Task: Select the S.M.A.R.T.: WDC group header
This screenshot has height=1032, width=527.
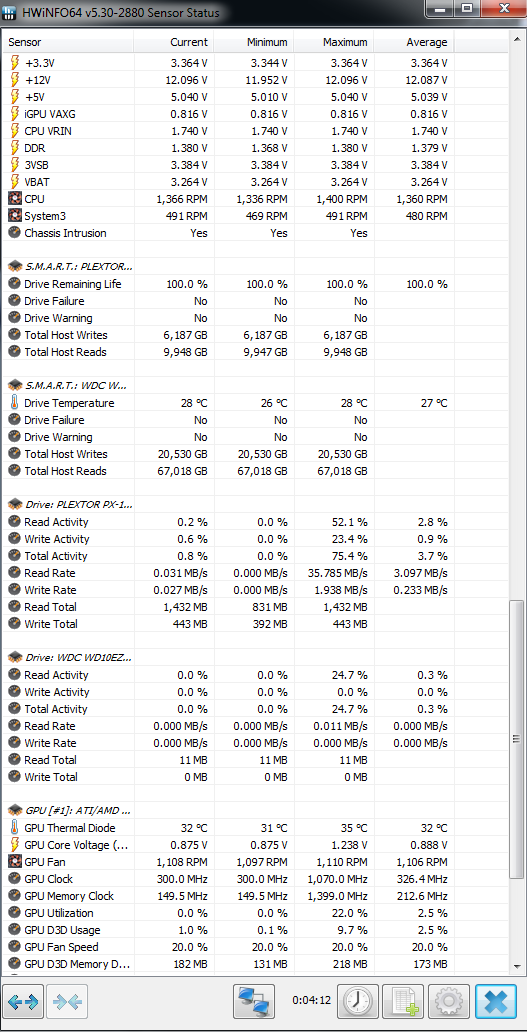Action: (67, 386)
